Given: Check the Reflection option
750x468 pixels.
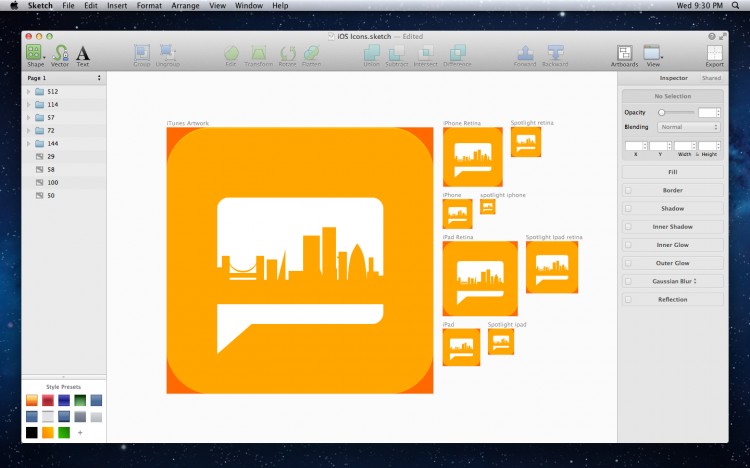Looking at the screenshot, I should click(628, 299).
